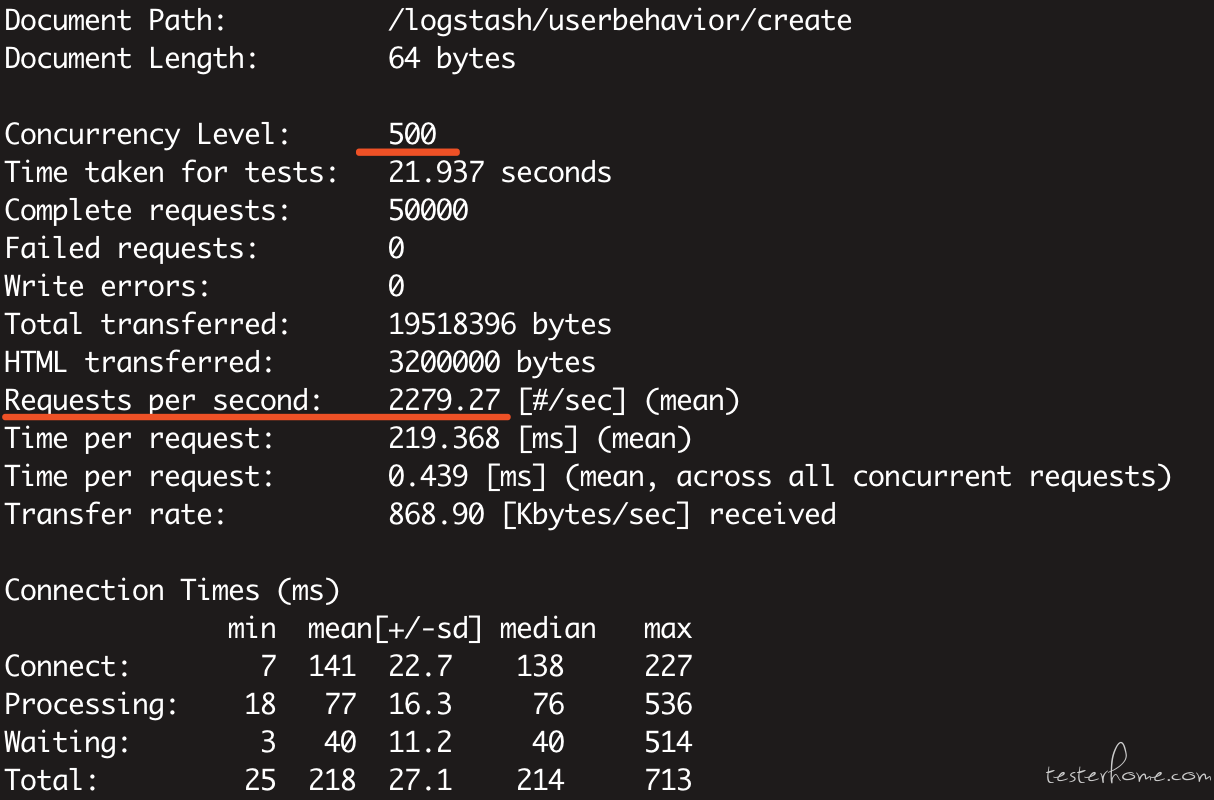Click the Processing row max value 536
Image resolution: width=1214 pixels, height=800 pixels.
(x=668, y=705)
